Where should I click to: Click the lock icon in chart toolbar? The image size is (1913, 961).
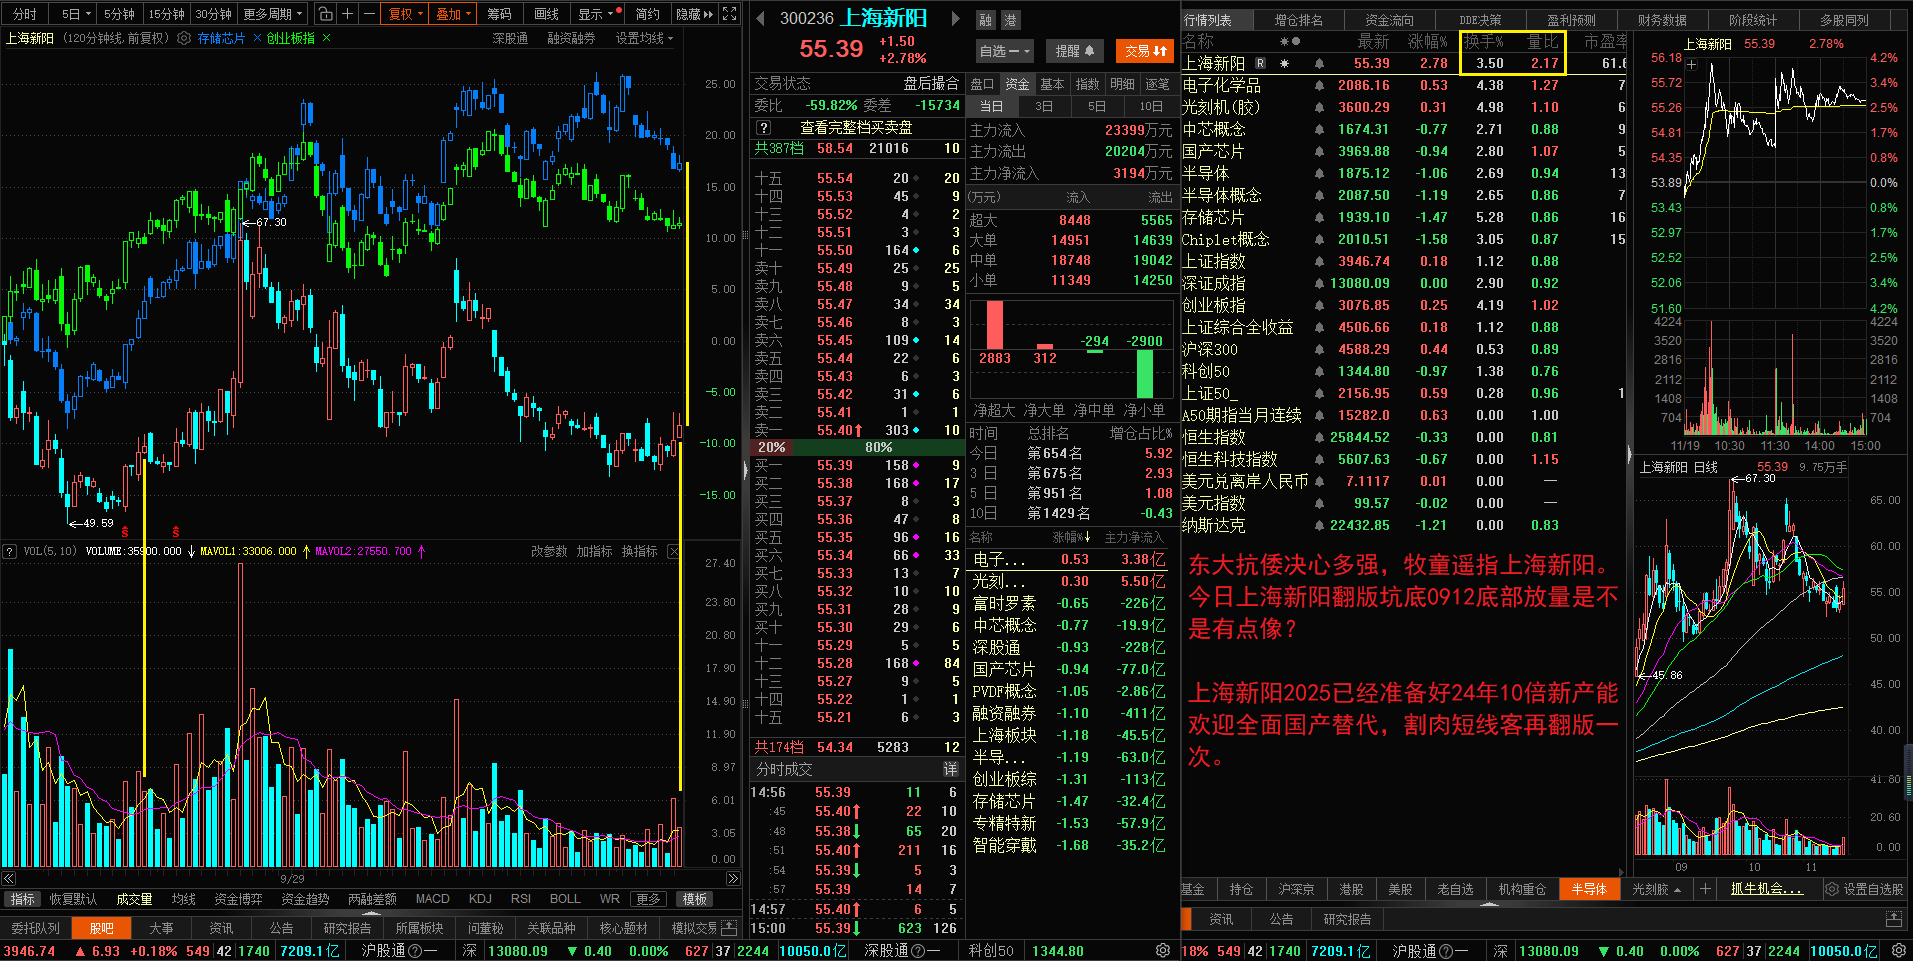tap(326, 14)
